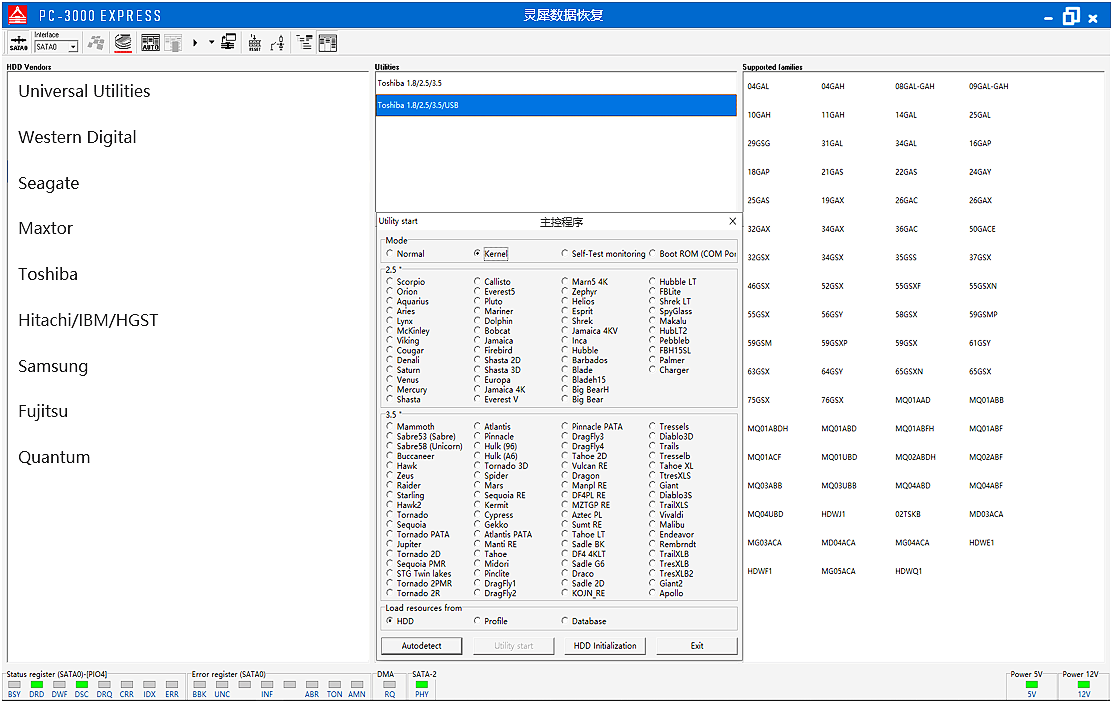The width and height of the screenshot is (1112, 704).
Task: Click the AUTO toolbar icon
Action: 150,43
